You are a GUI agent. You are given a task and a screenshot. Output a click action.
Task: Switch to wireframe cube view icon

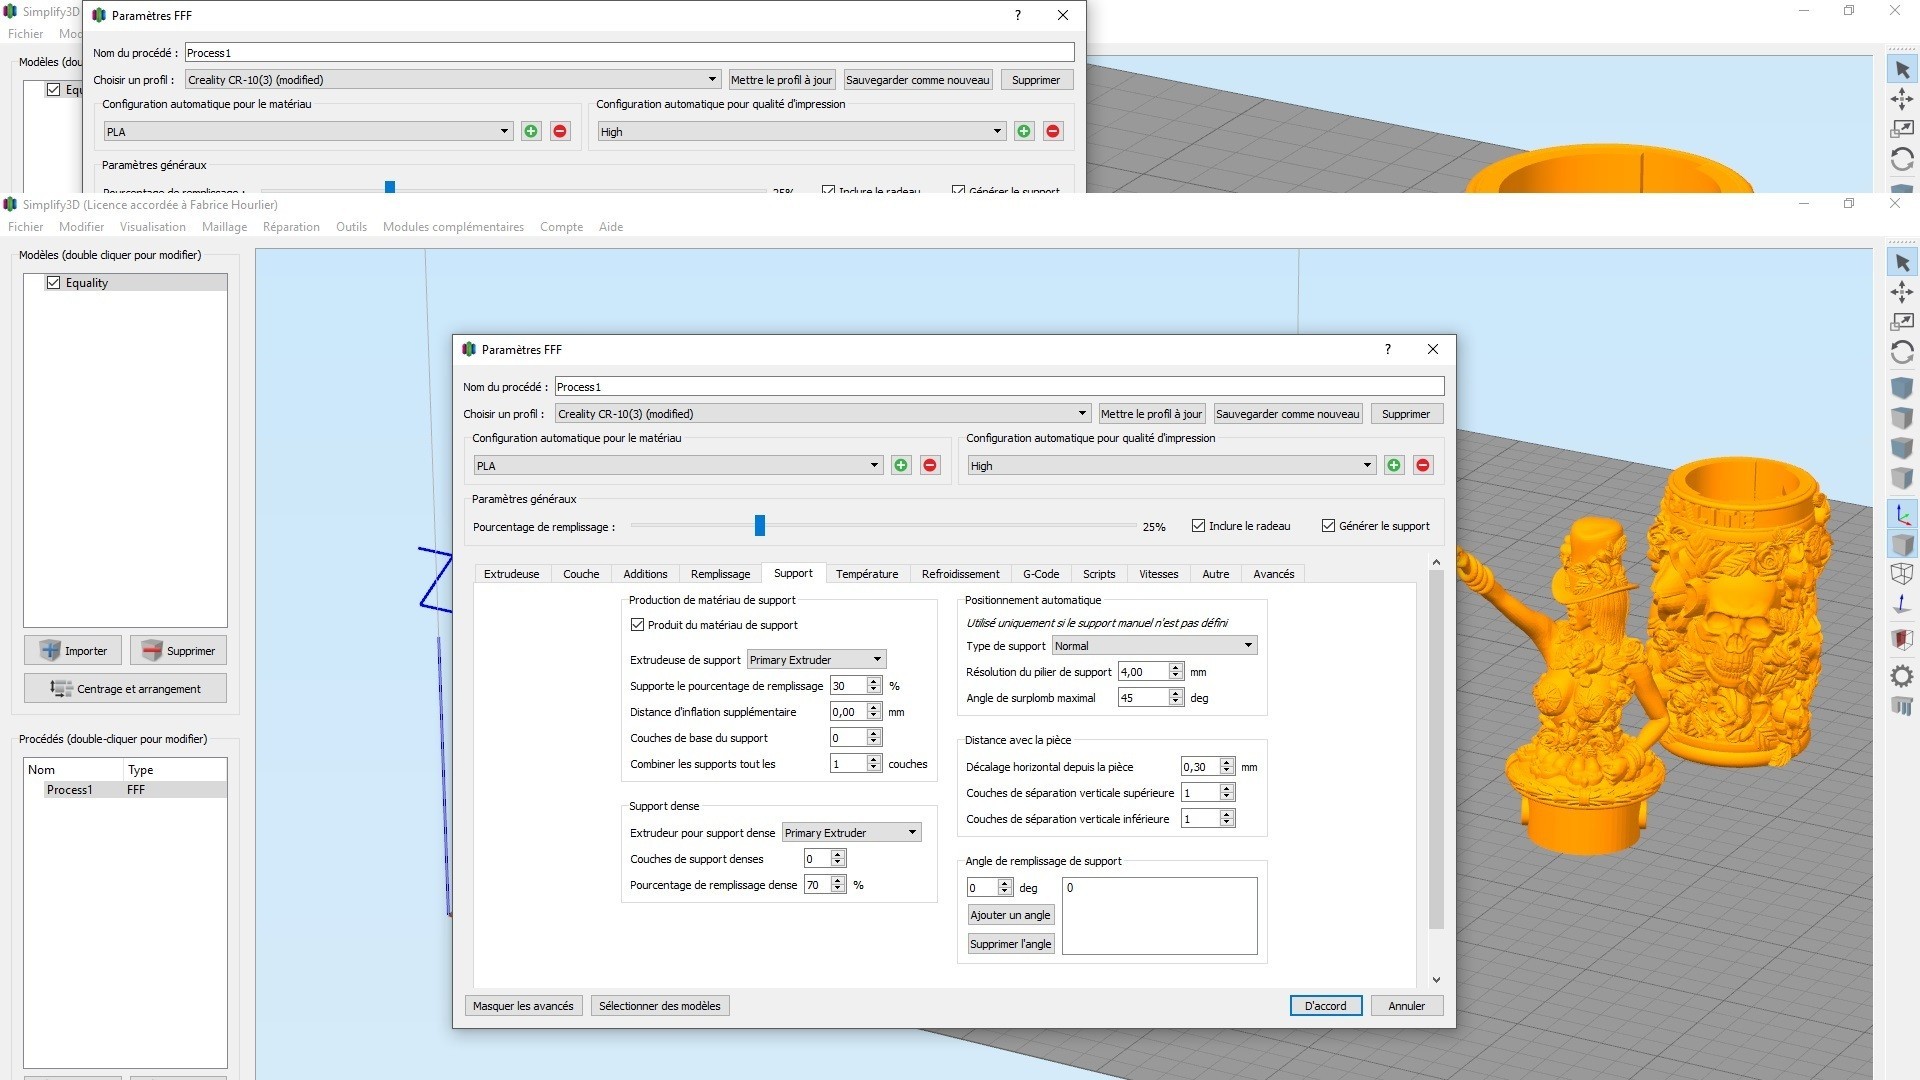pyautogui.click(x=1902, y=574)
